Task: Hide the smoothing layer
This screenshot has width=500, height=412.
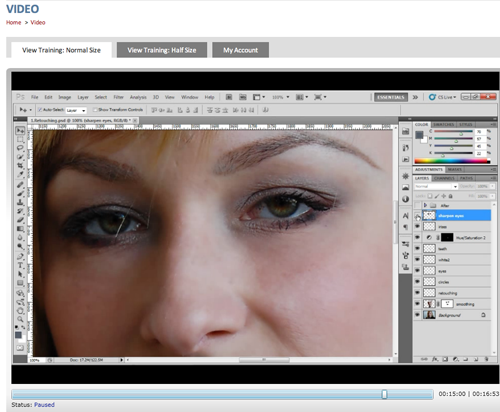Action: [x=417, y=304]
